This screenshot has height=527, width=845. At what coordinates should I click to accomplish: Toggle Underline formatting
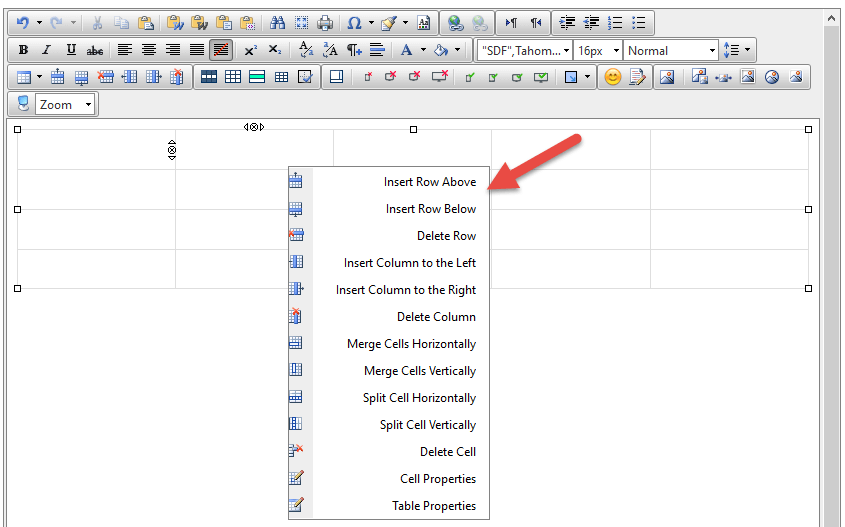tap(70, 50)
